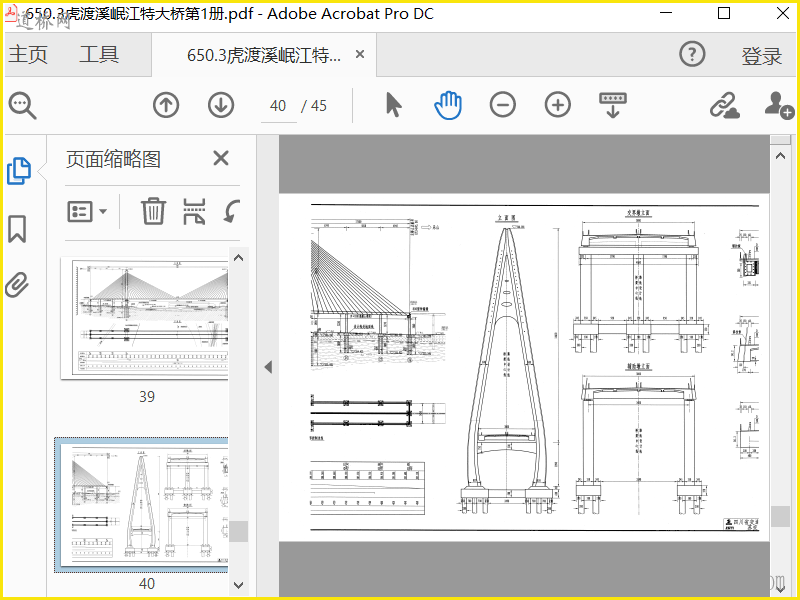Delete selected page with trash icon

153,211
